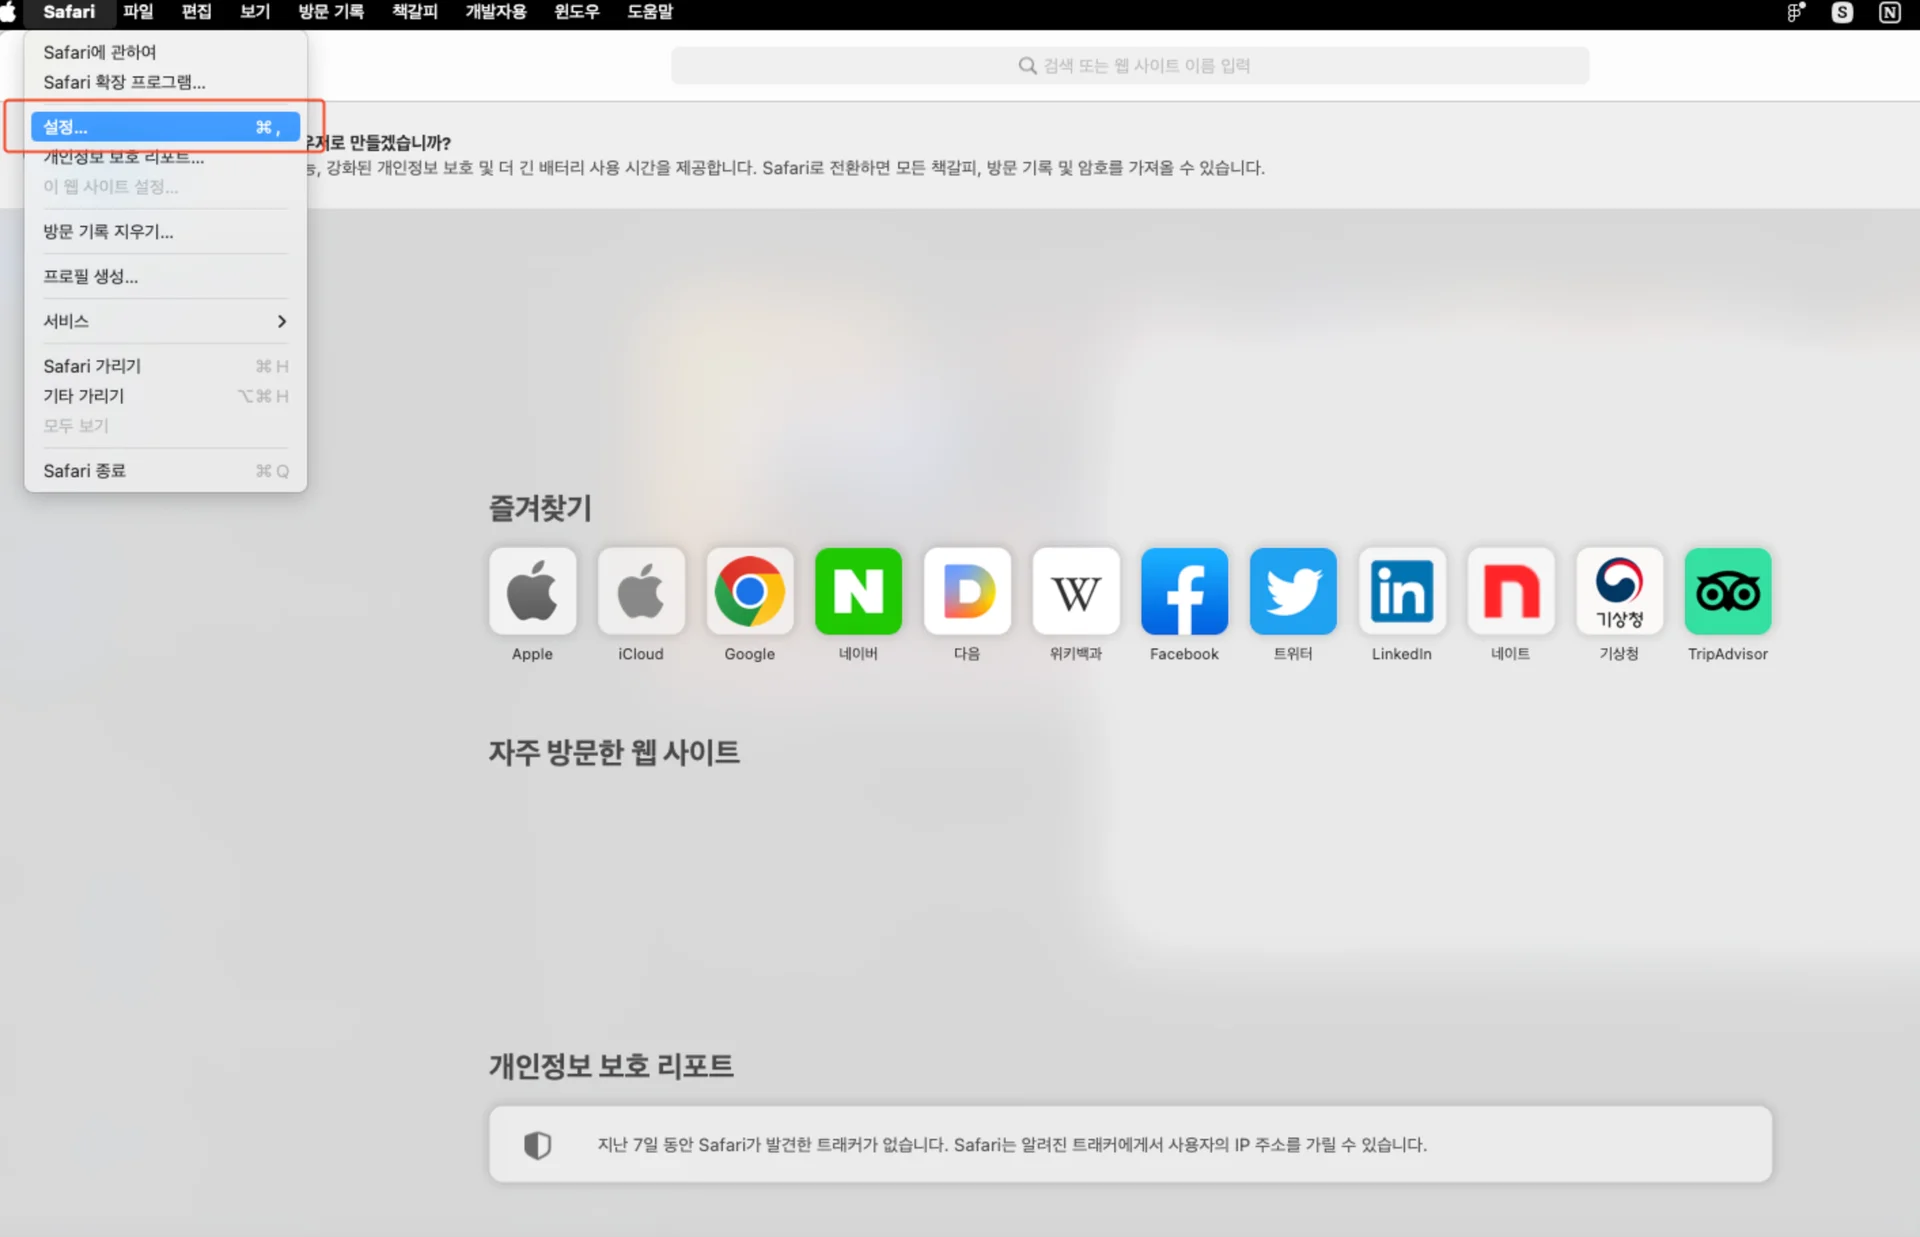The image size is (1920, 1237).
Task: Expand the 서비스 submenu
Action: click(x=165, y=321)
